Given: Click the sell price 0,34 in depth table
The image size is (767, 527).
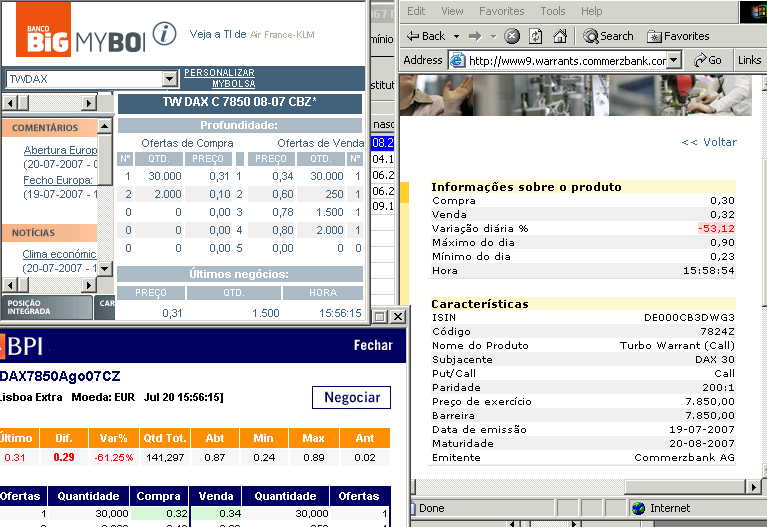Looking at the screenshot, I should point(283,176).
